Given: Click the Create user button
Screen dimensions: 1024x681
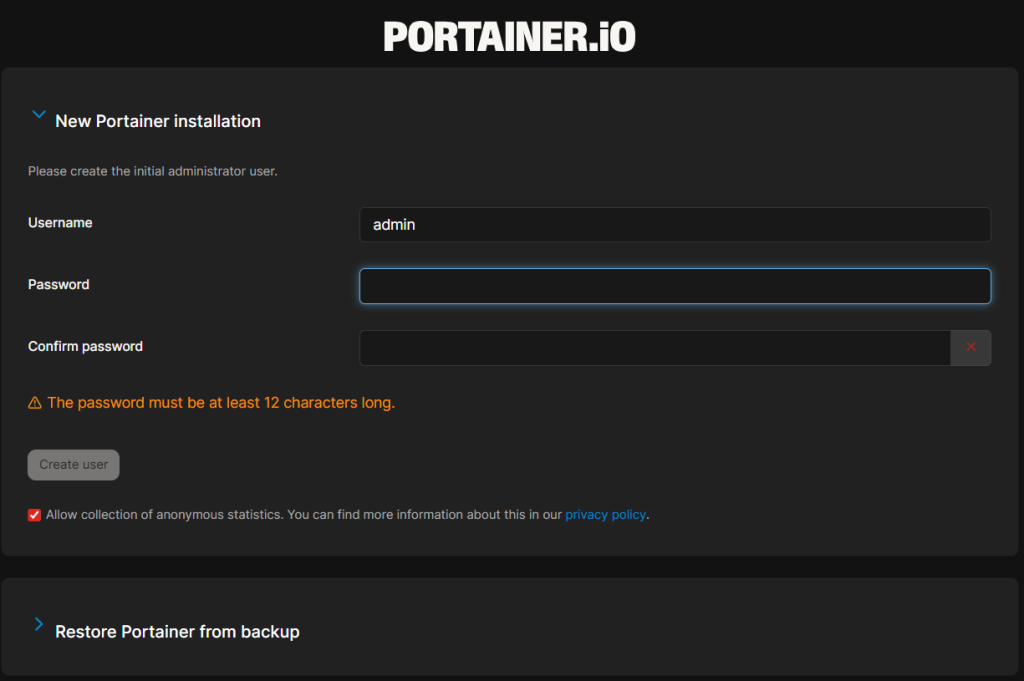Looking at the screenshot, I should point(73,465).
